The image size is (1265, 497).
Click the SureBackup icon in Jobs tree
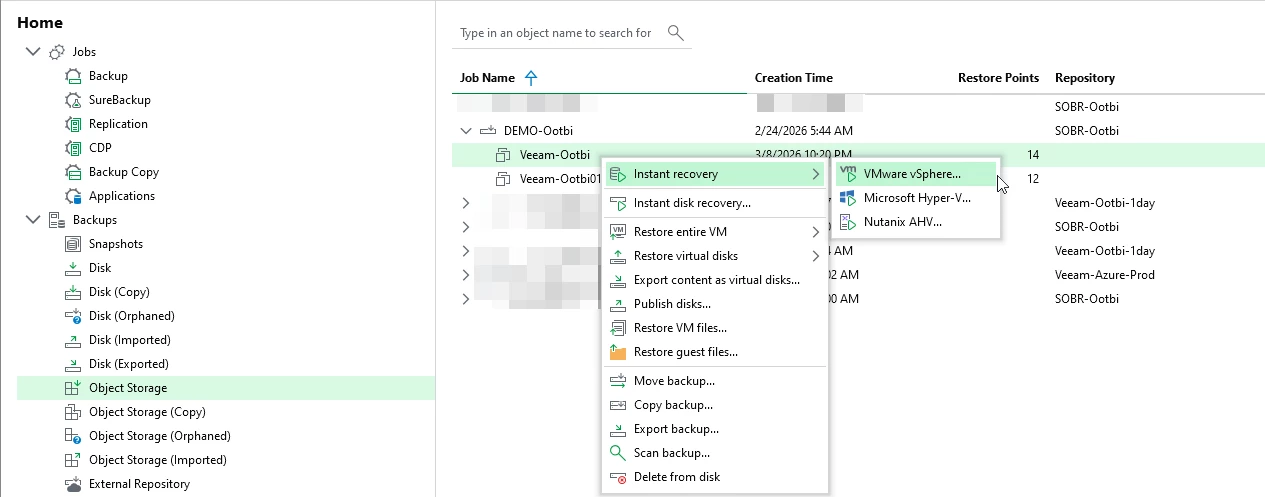(72, 100)
